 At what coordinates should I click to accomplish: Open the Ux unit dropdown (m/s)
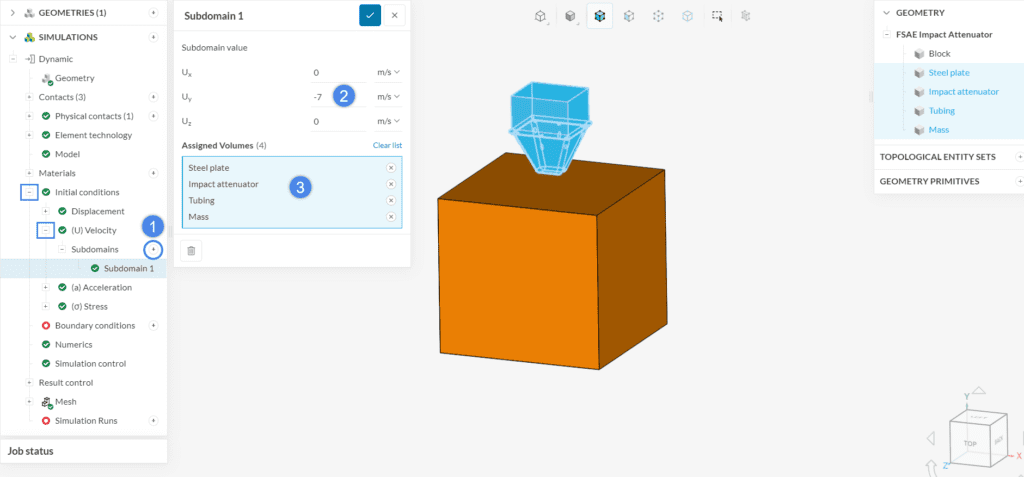388,73
